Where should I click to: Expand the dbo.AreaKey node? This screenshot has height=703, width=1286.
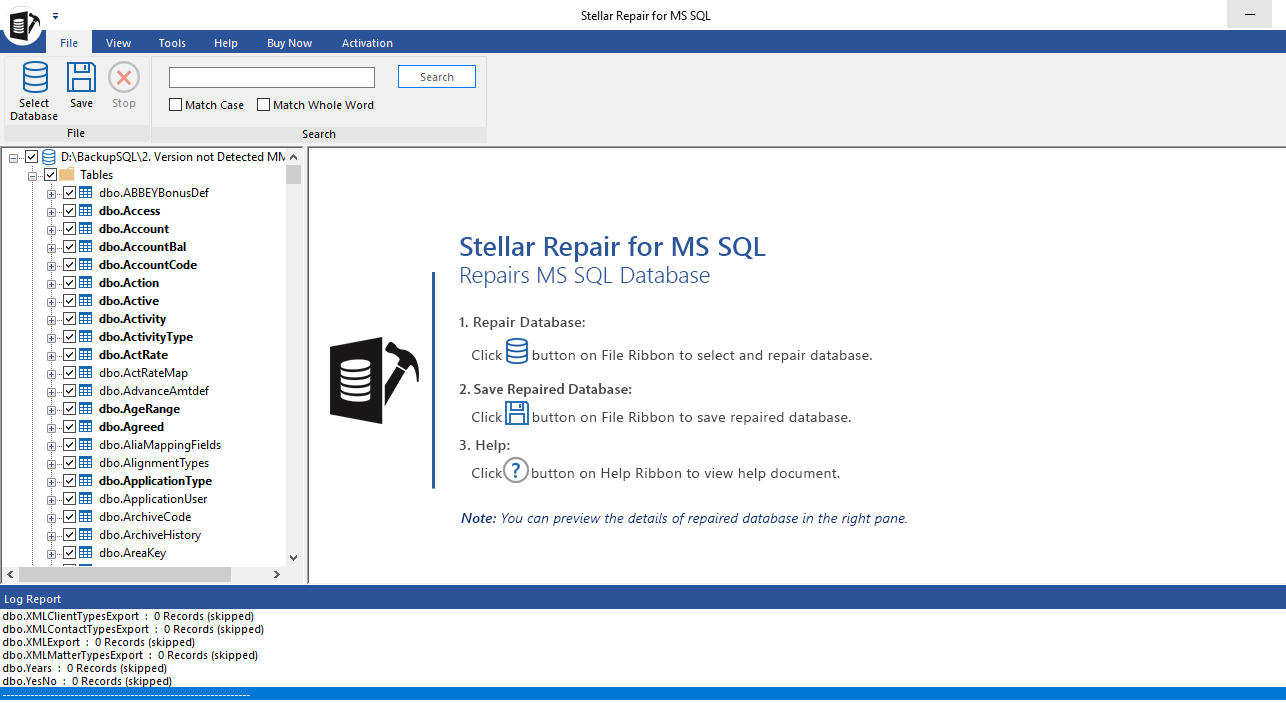52,553
